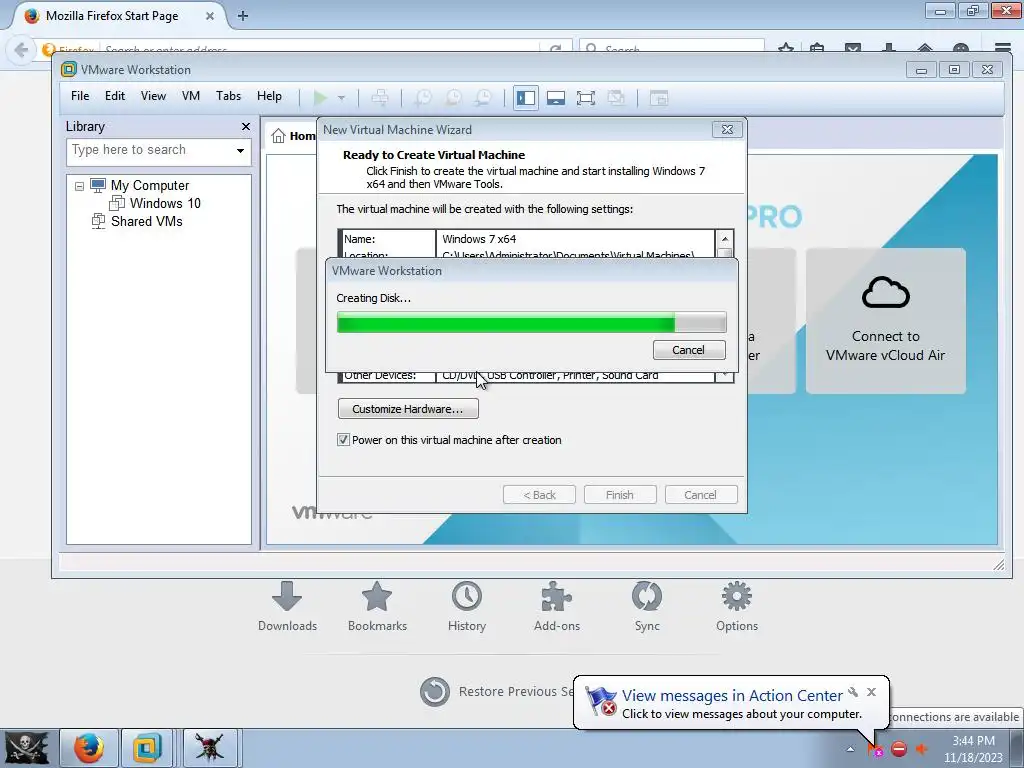Select My Computer in the Library

[150, 185]
